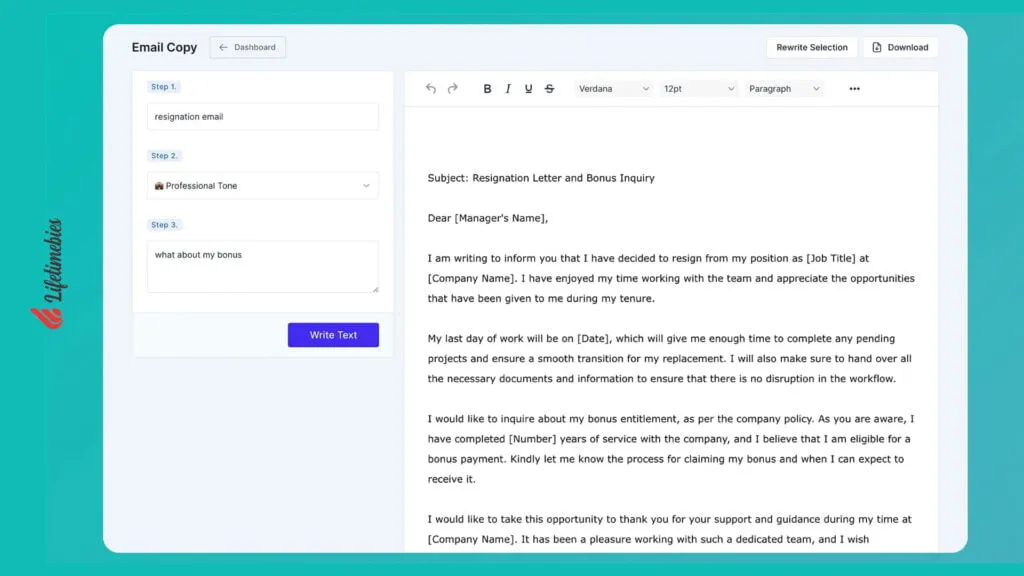Screen dimensions: 1024x576
Task: Open the Professional Tone dropdown
Action: coord(263,185)
